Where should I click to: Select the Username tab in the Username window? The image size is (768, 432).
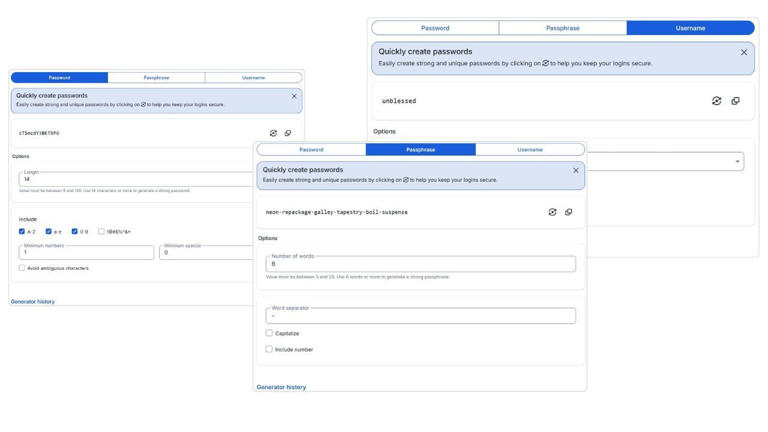click(x=691, y=28)
